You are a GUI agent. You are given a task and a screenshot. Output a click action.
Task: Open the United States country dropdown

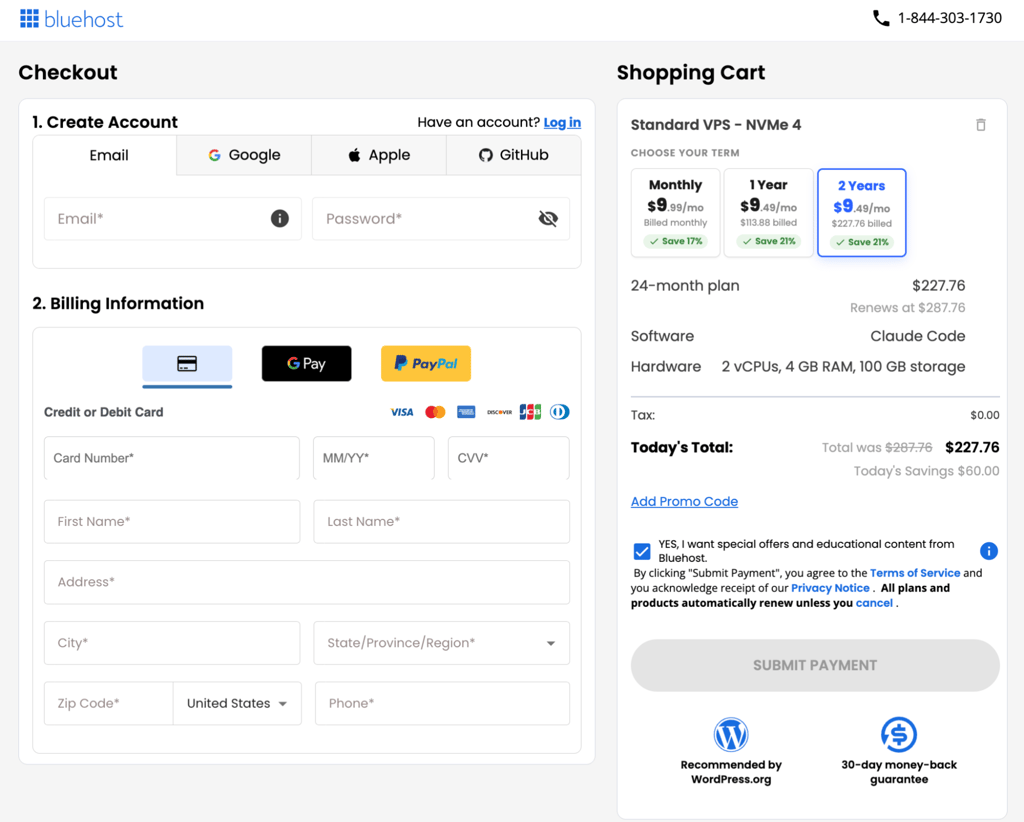pyautogui.click(x=237, y=704)
